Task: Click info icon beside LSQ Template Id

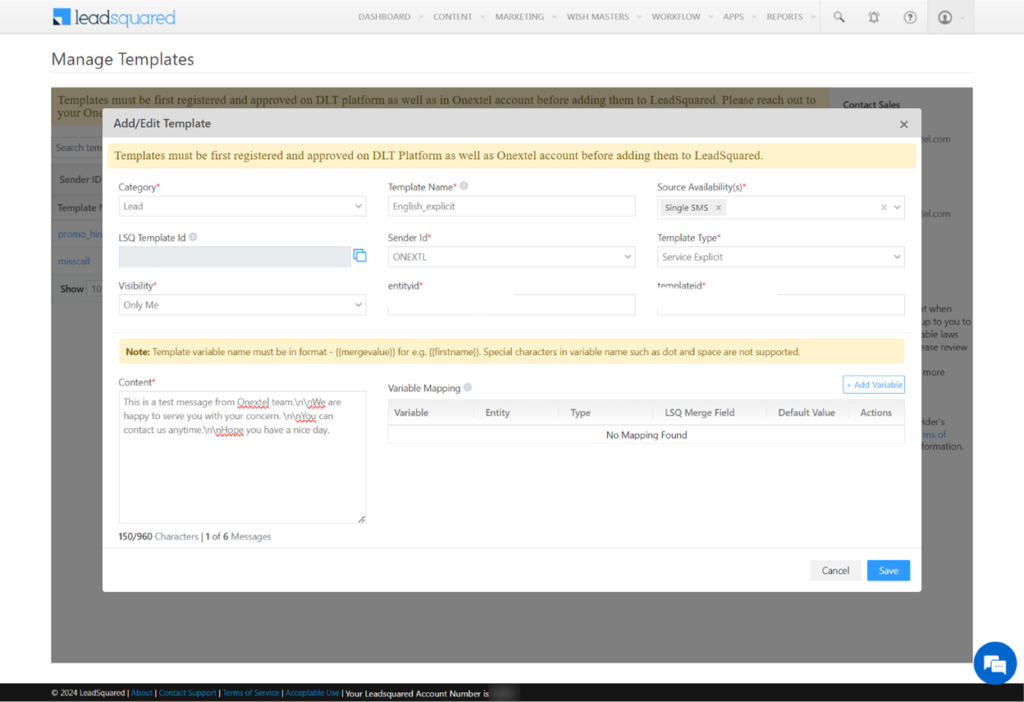Action: tap(193, 237)
